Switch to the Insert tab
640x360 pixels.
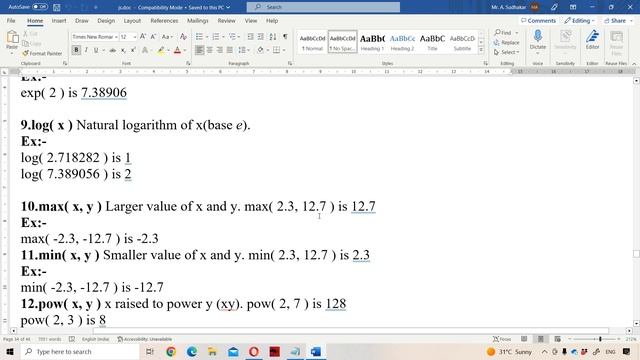pos(59,20)
